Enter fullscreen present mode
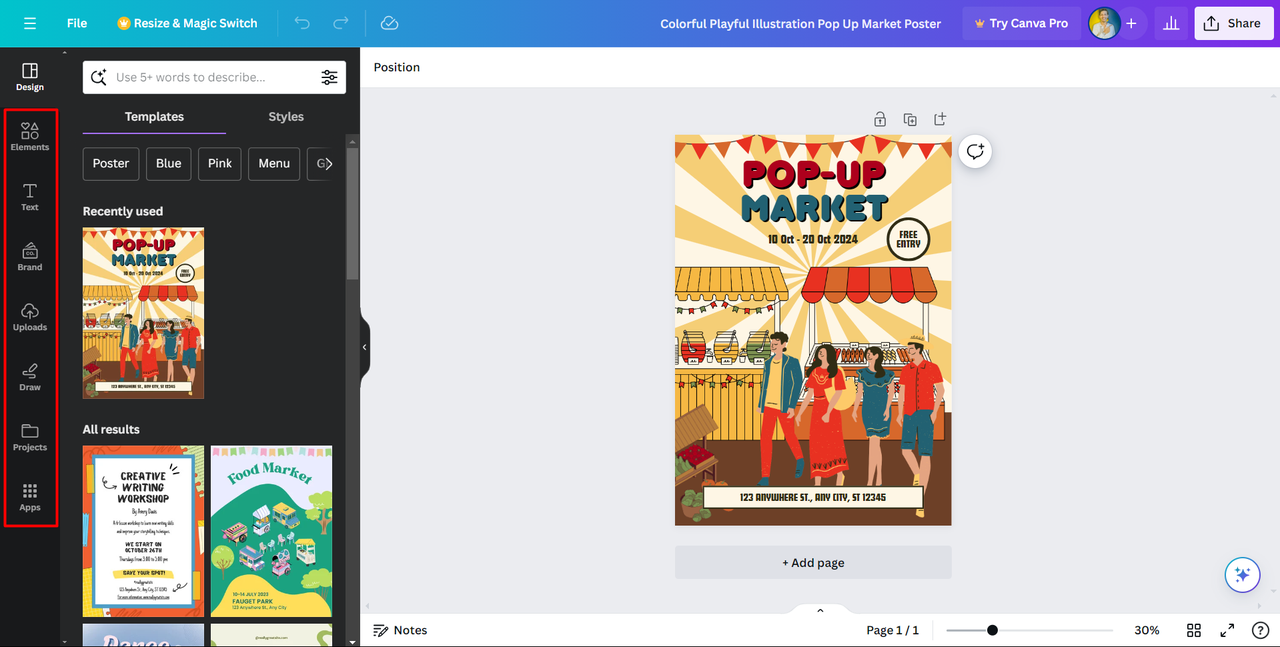The image size is (1280, 647). tap(1227, 630)
